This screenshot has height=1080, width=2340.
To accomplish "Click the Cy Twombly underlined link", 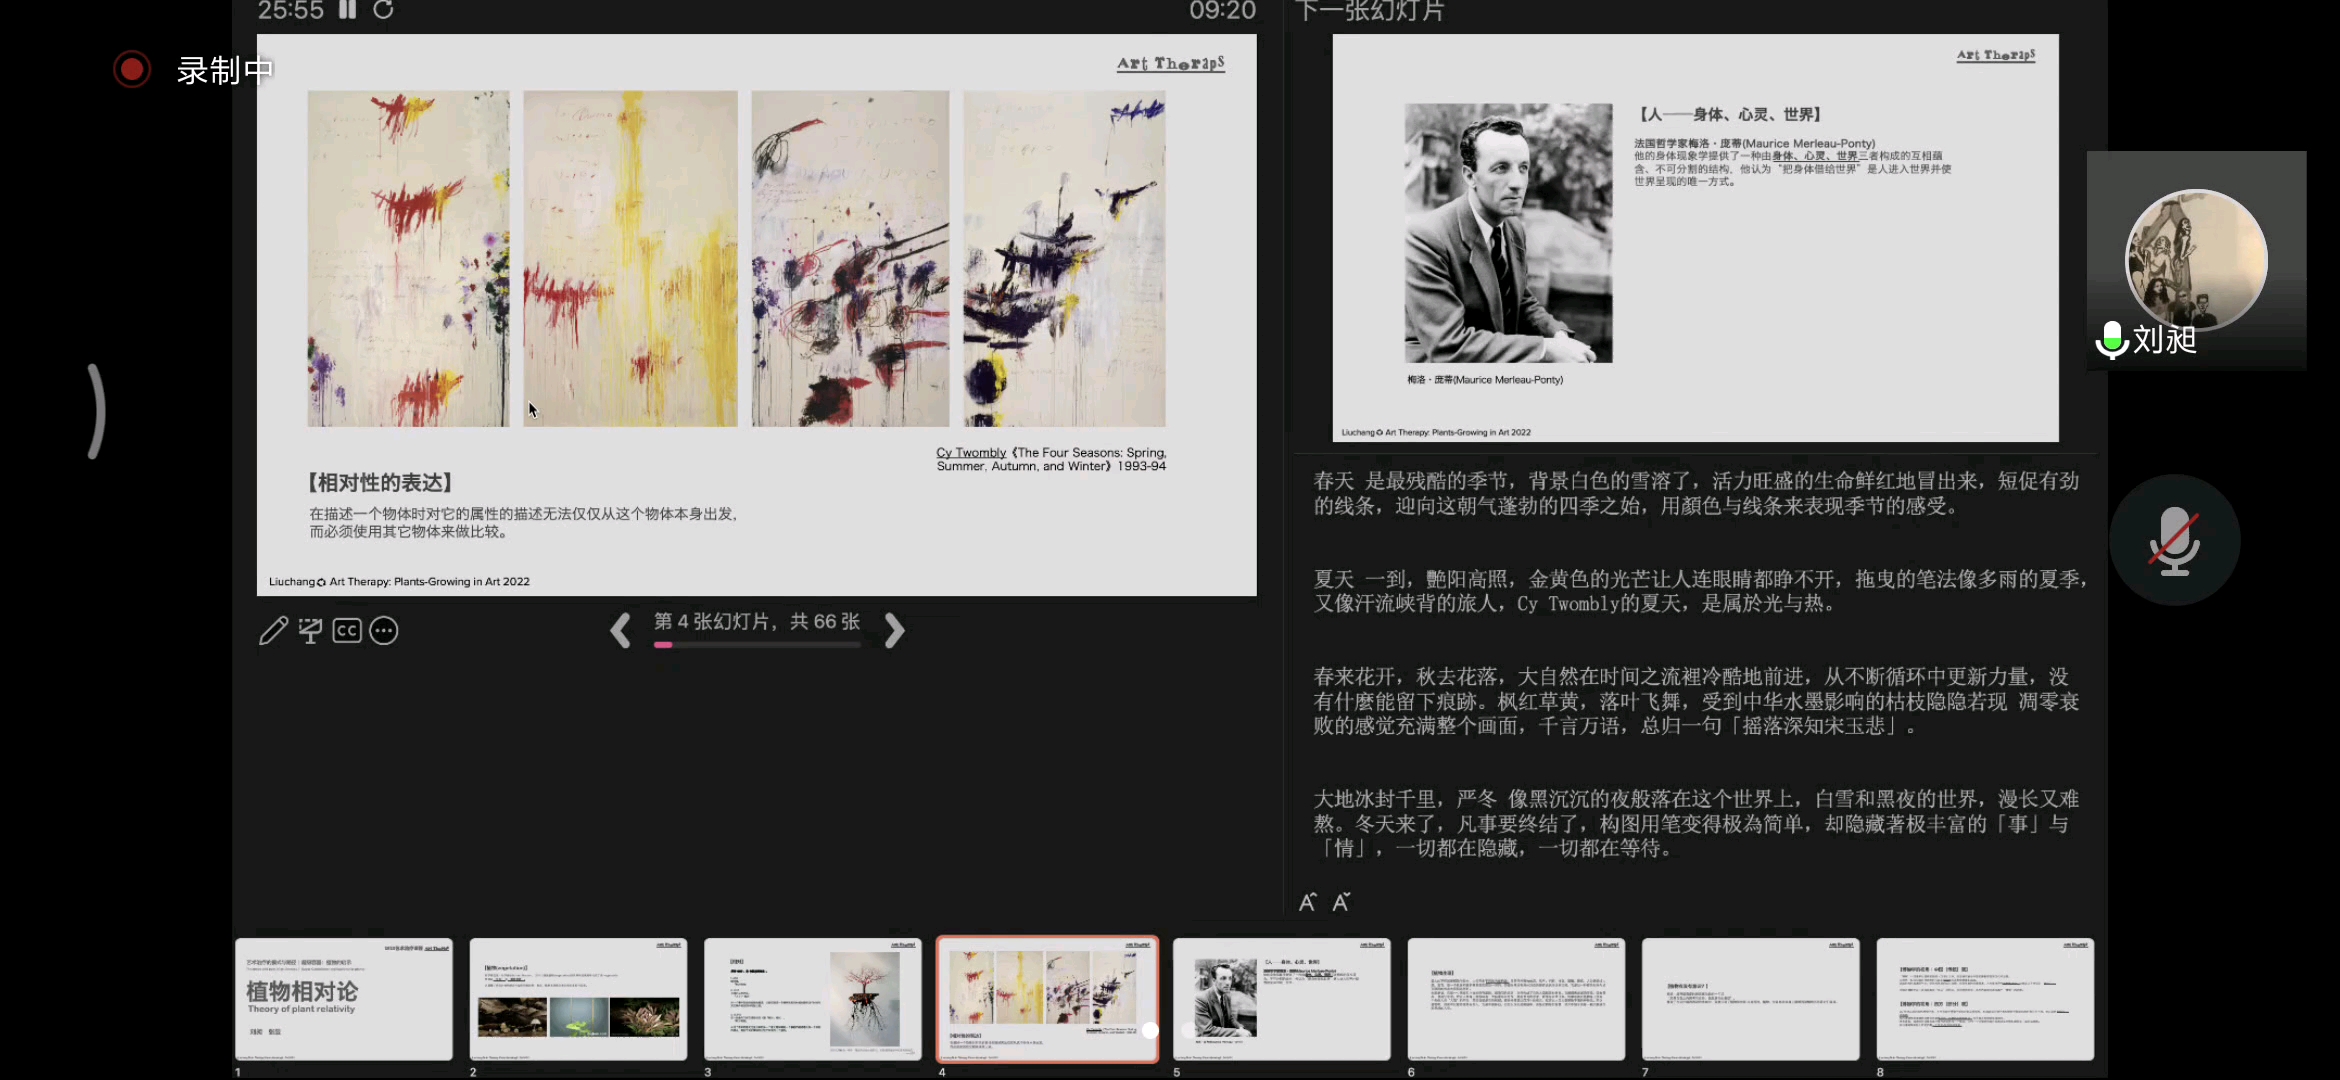I will pyautogui.click(x=971, y=453).
